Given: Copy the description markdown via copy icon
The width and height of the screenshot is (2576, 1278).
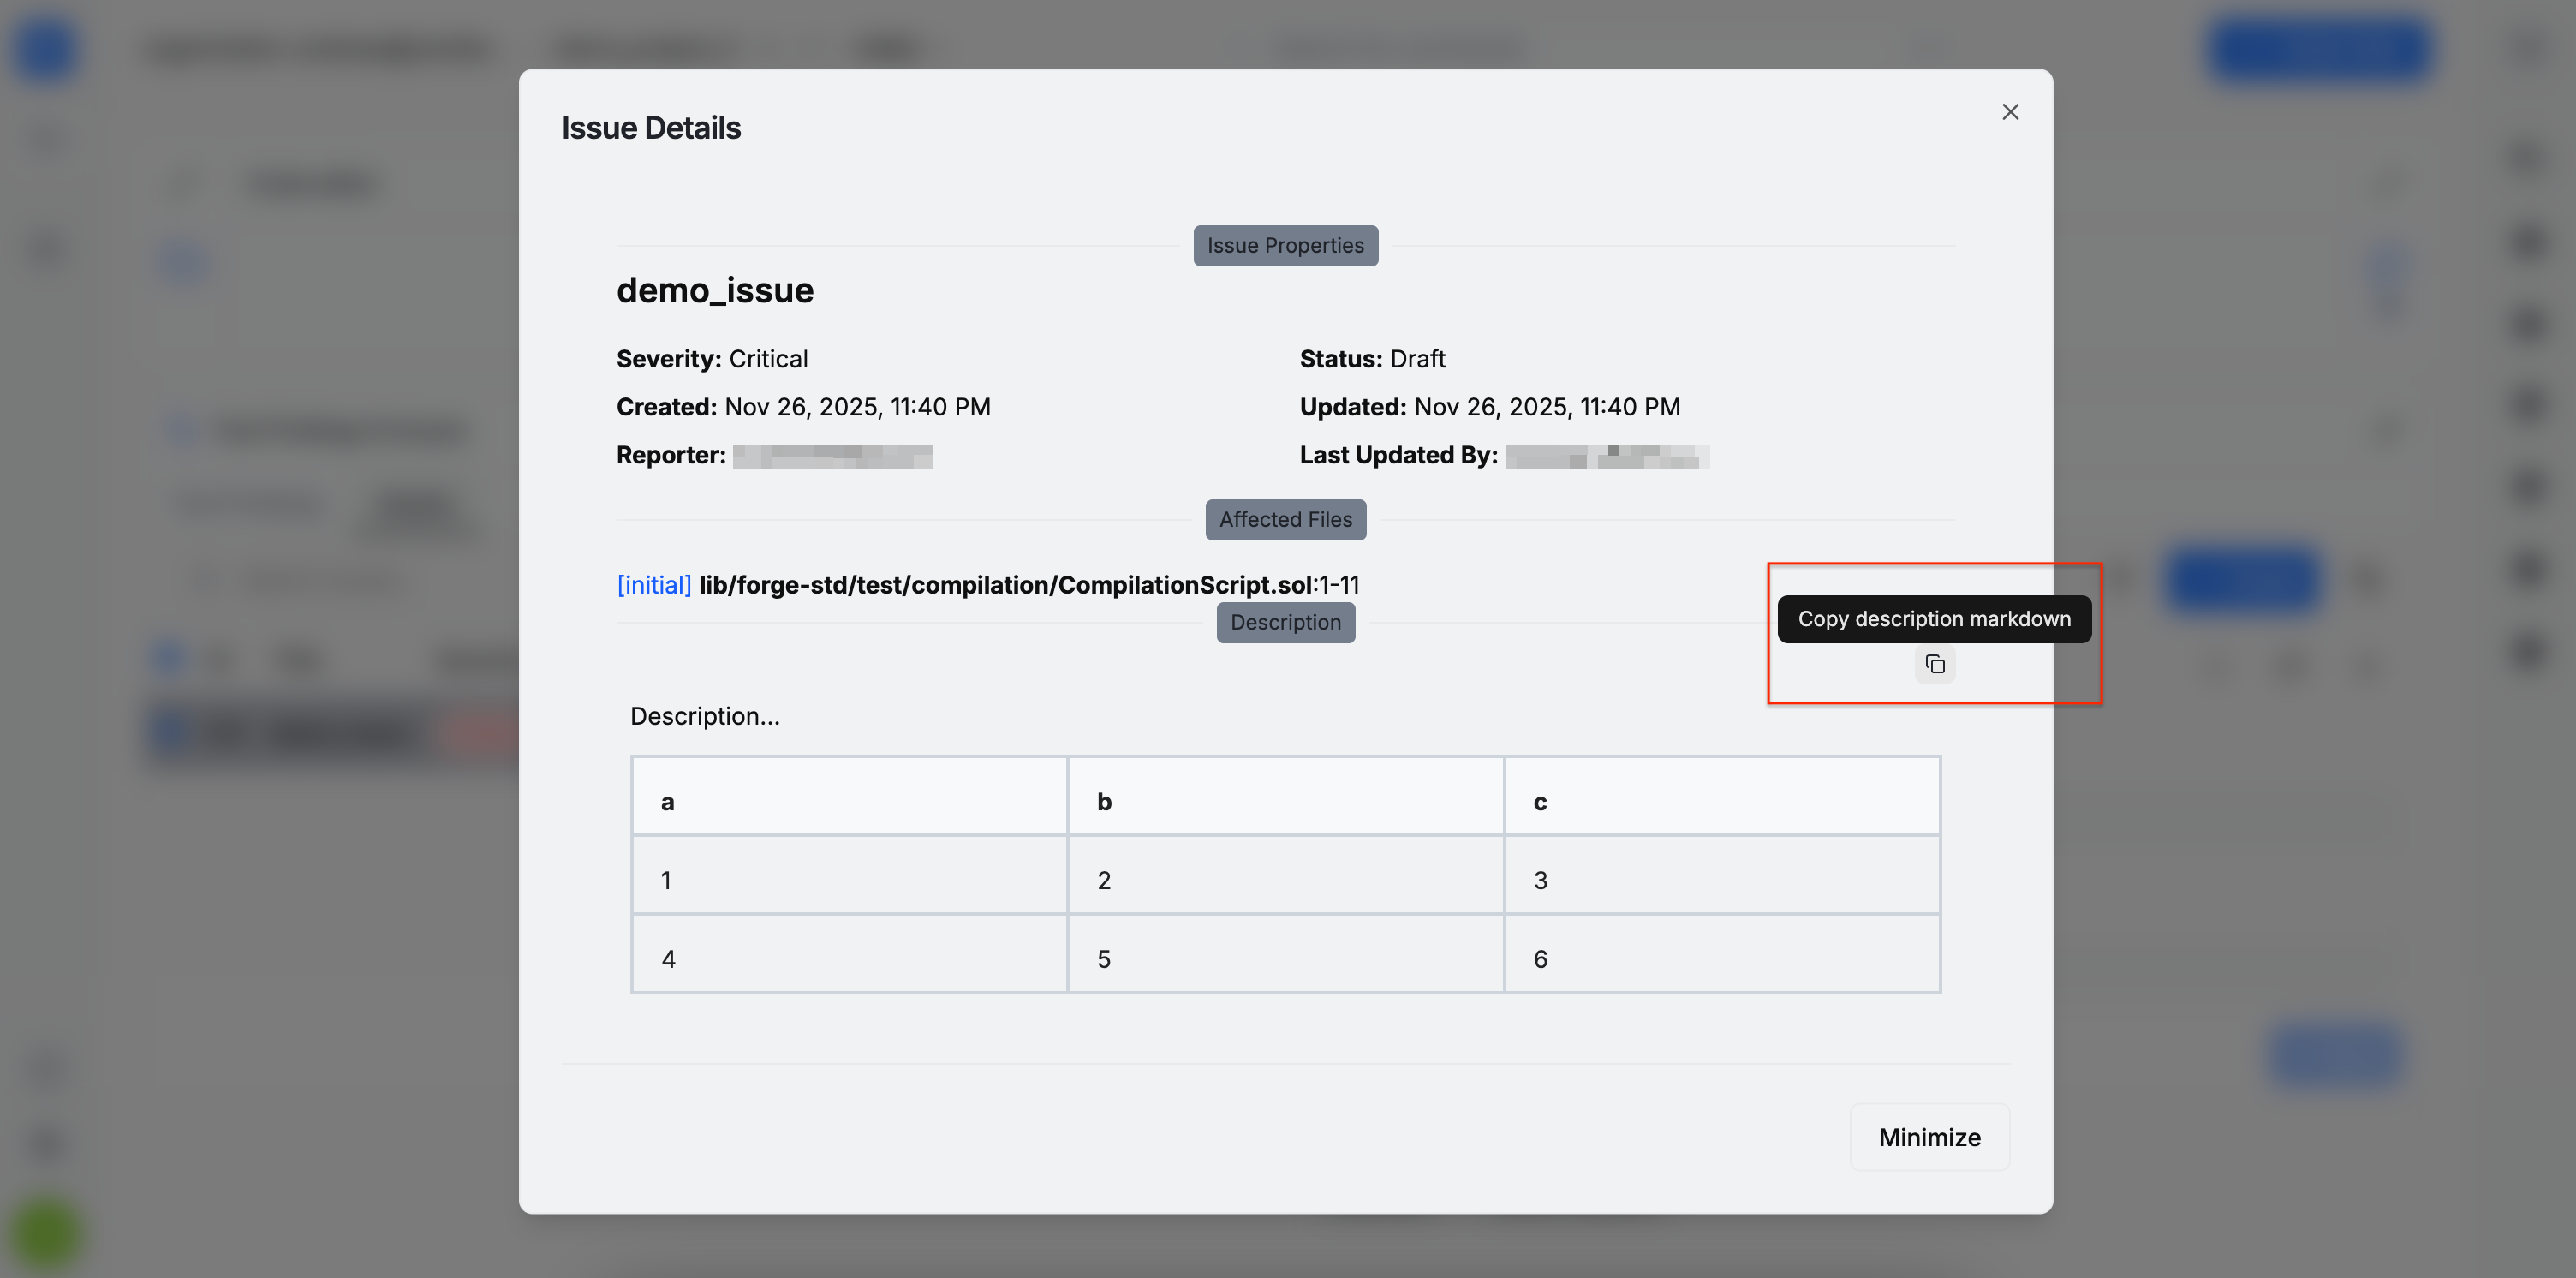Looking at the screenshot, I should [1935, 664].
